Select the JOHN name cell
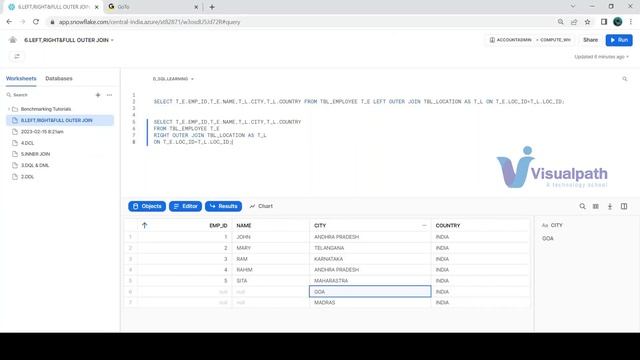Image resolution: width=640 pixels, height=360 pixels. (x=271, y=237)
